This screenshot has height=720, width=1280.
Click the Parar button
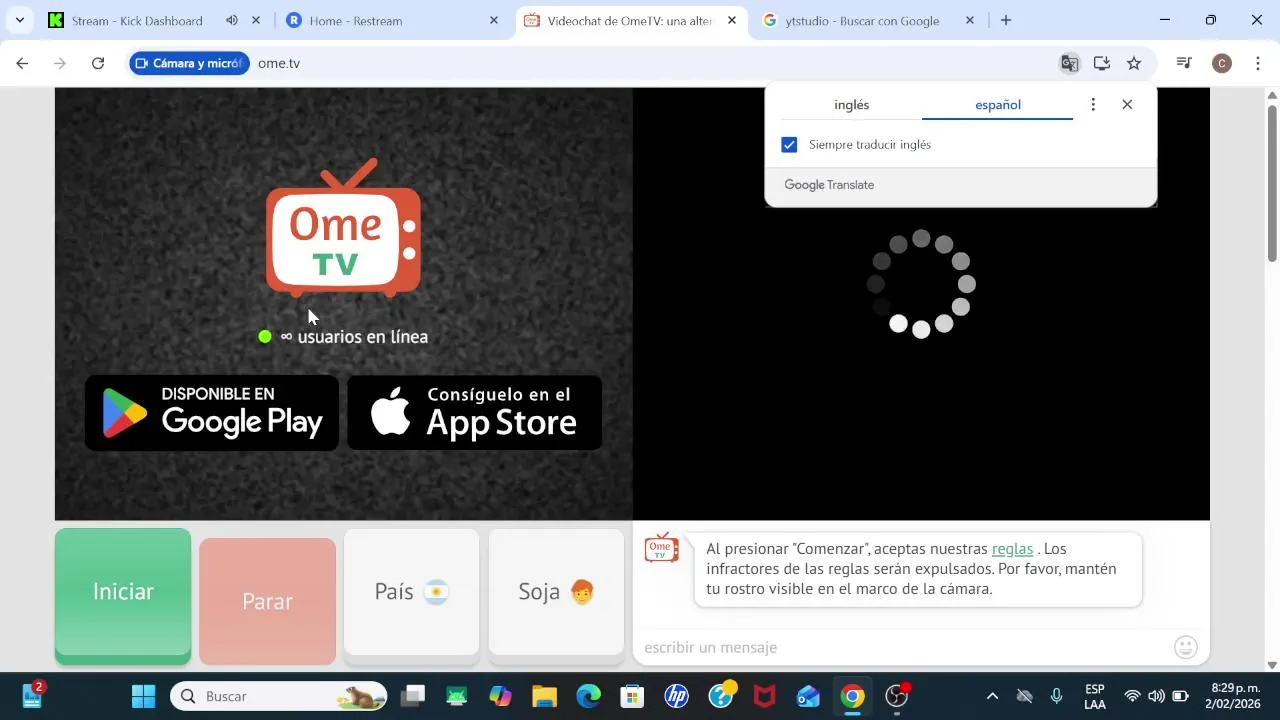[267, 601]
